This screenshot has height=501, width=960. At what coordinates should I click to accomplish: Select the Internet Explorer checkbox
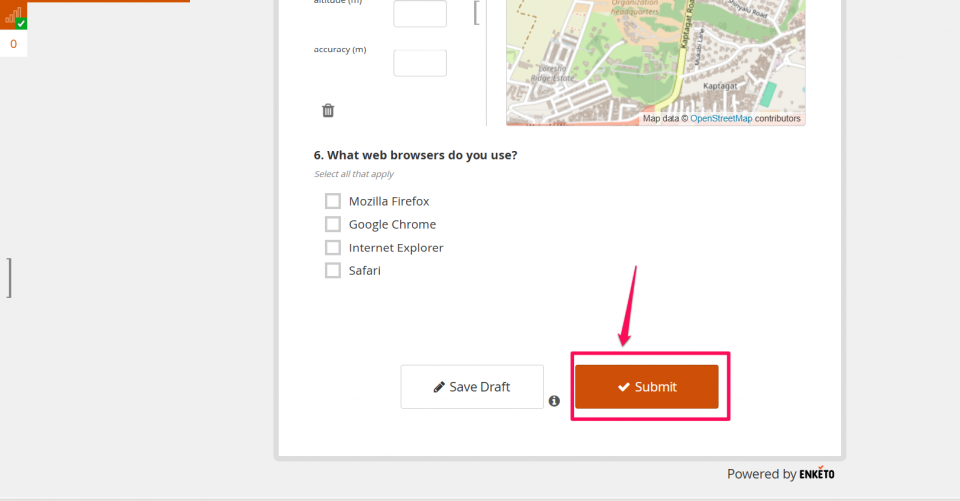(x=333, y=247)
